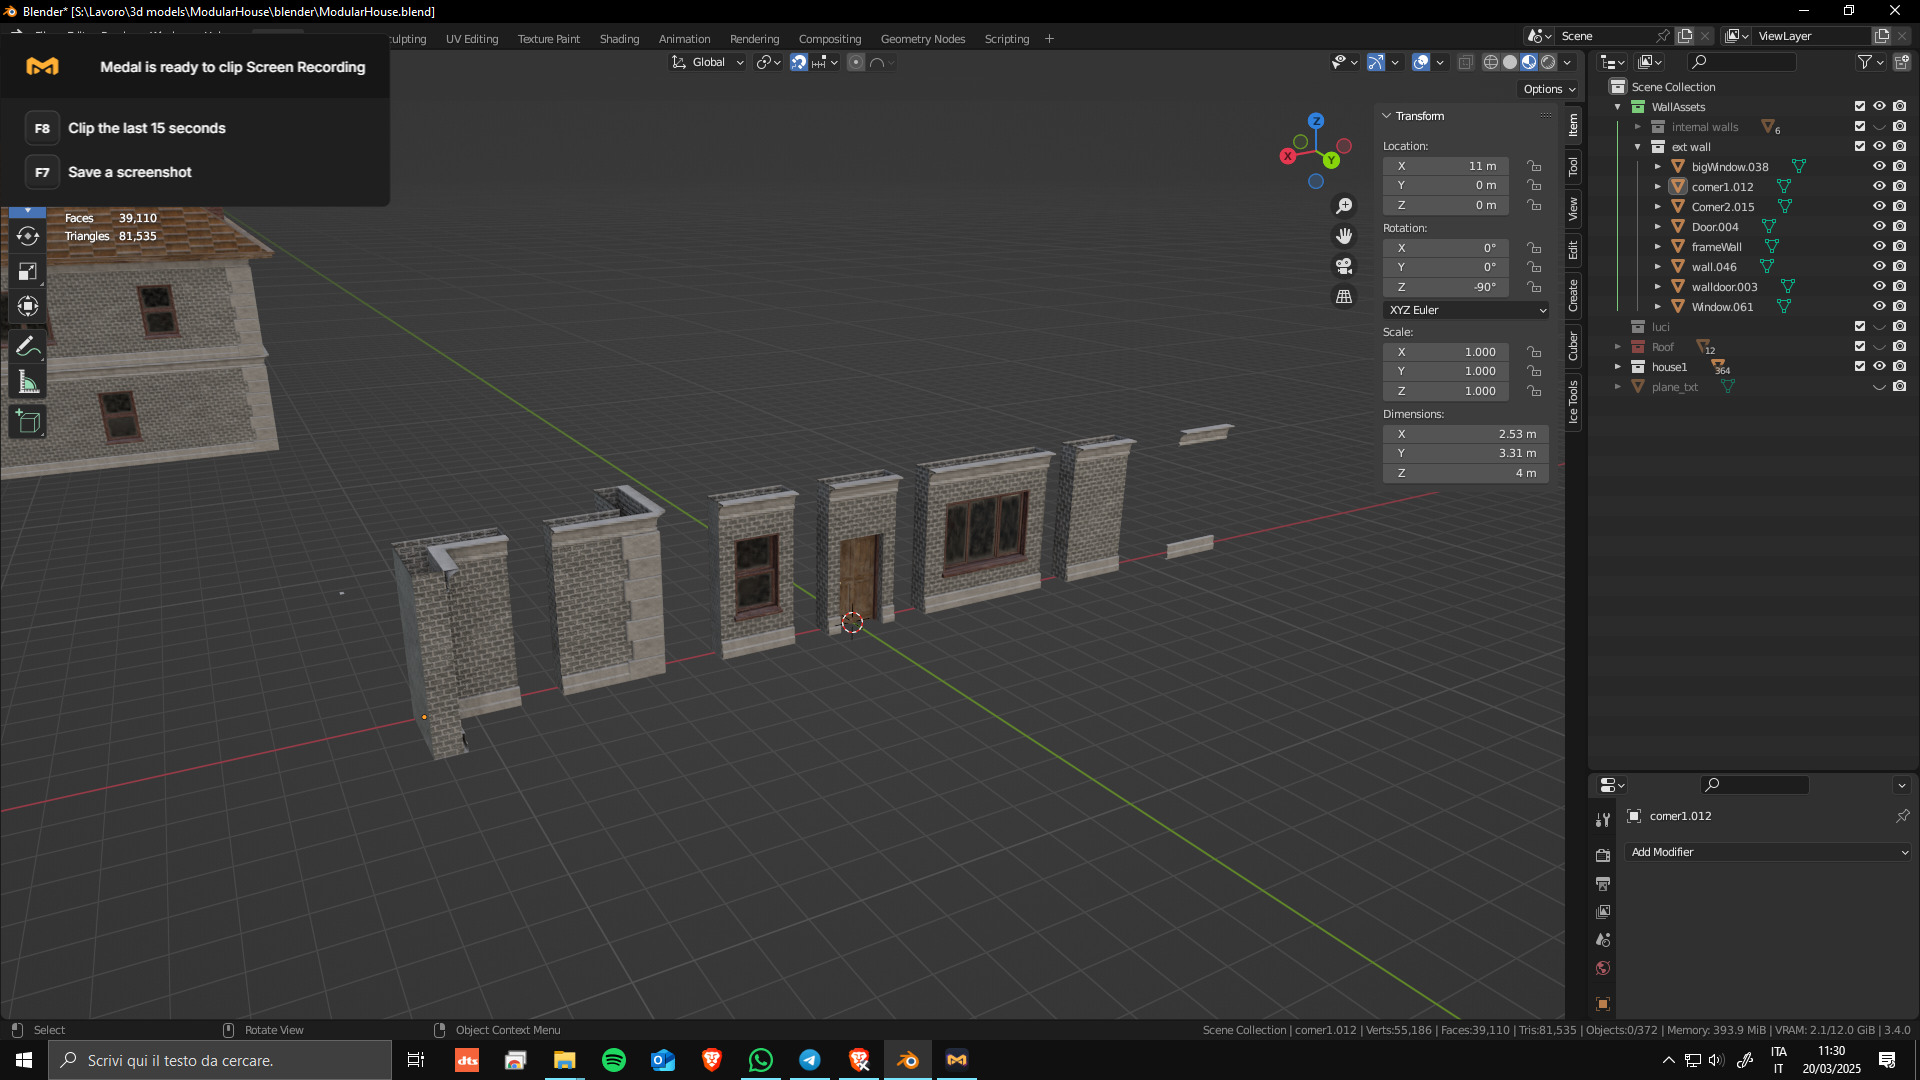The image size is (1920, 1080).
Task: Select the Transform tool in left toolbar
Action: click(x=28, y=306)
